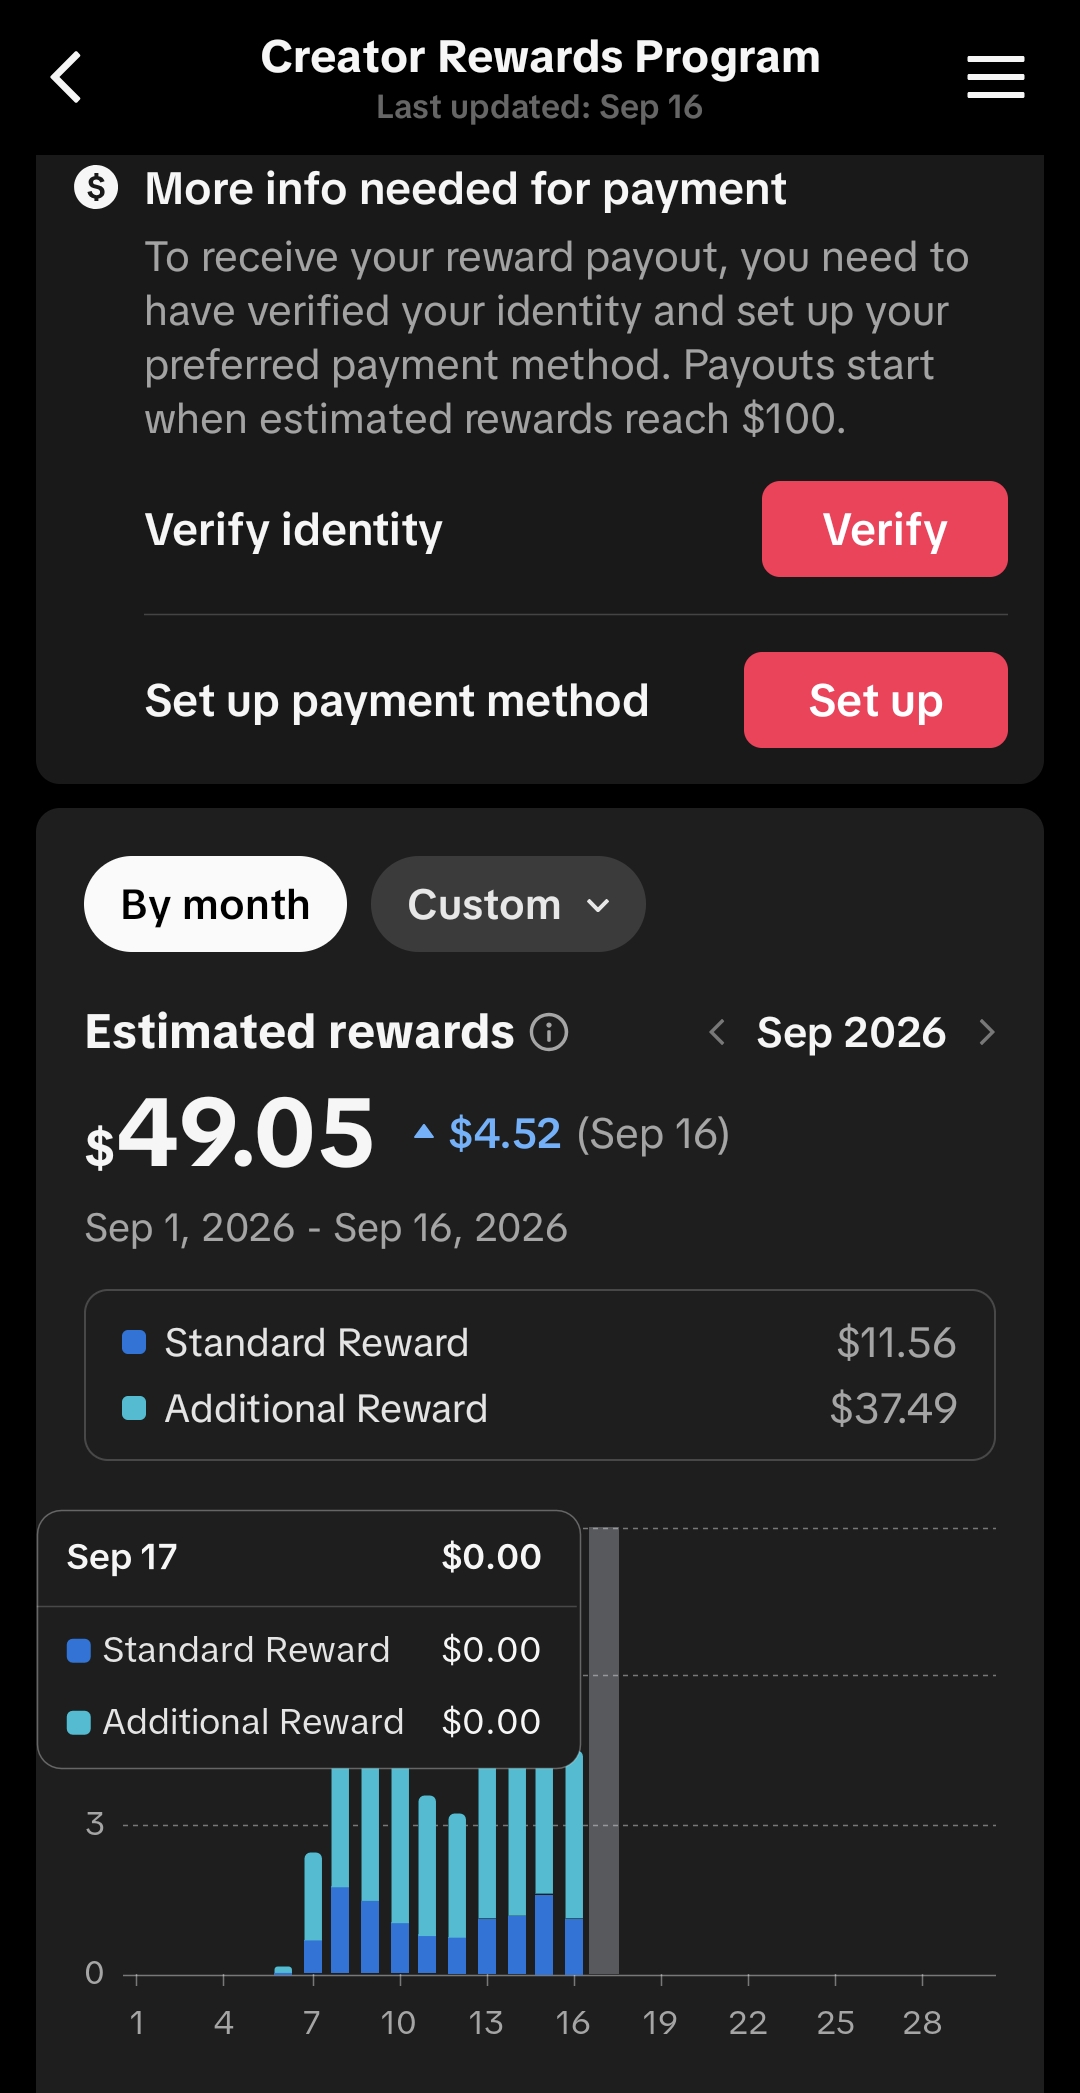Select the Sep 16 chart bar
This screenshot has width=1080, height=2093.
574,1863
